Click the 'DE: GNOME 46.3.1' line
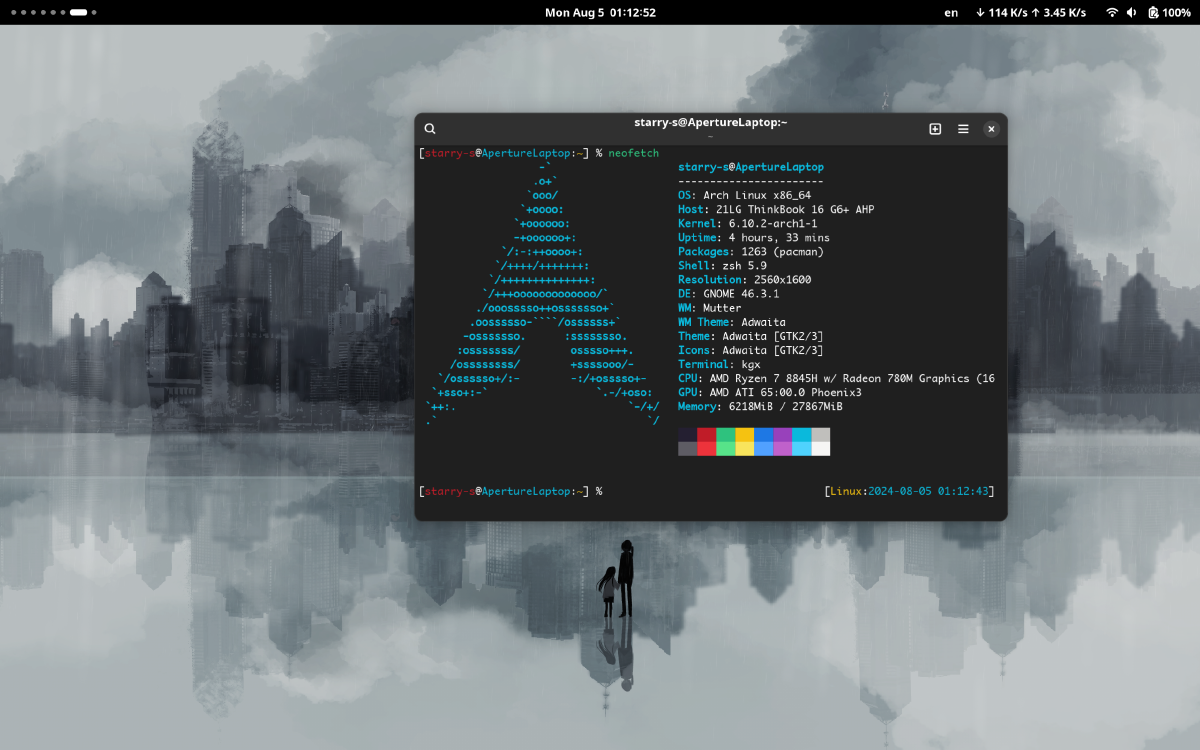 click(728, 294)
